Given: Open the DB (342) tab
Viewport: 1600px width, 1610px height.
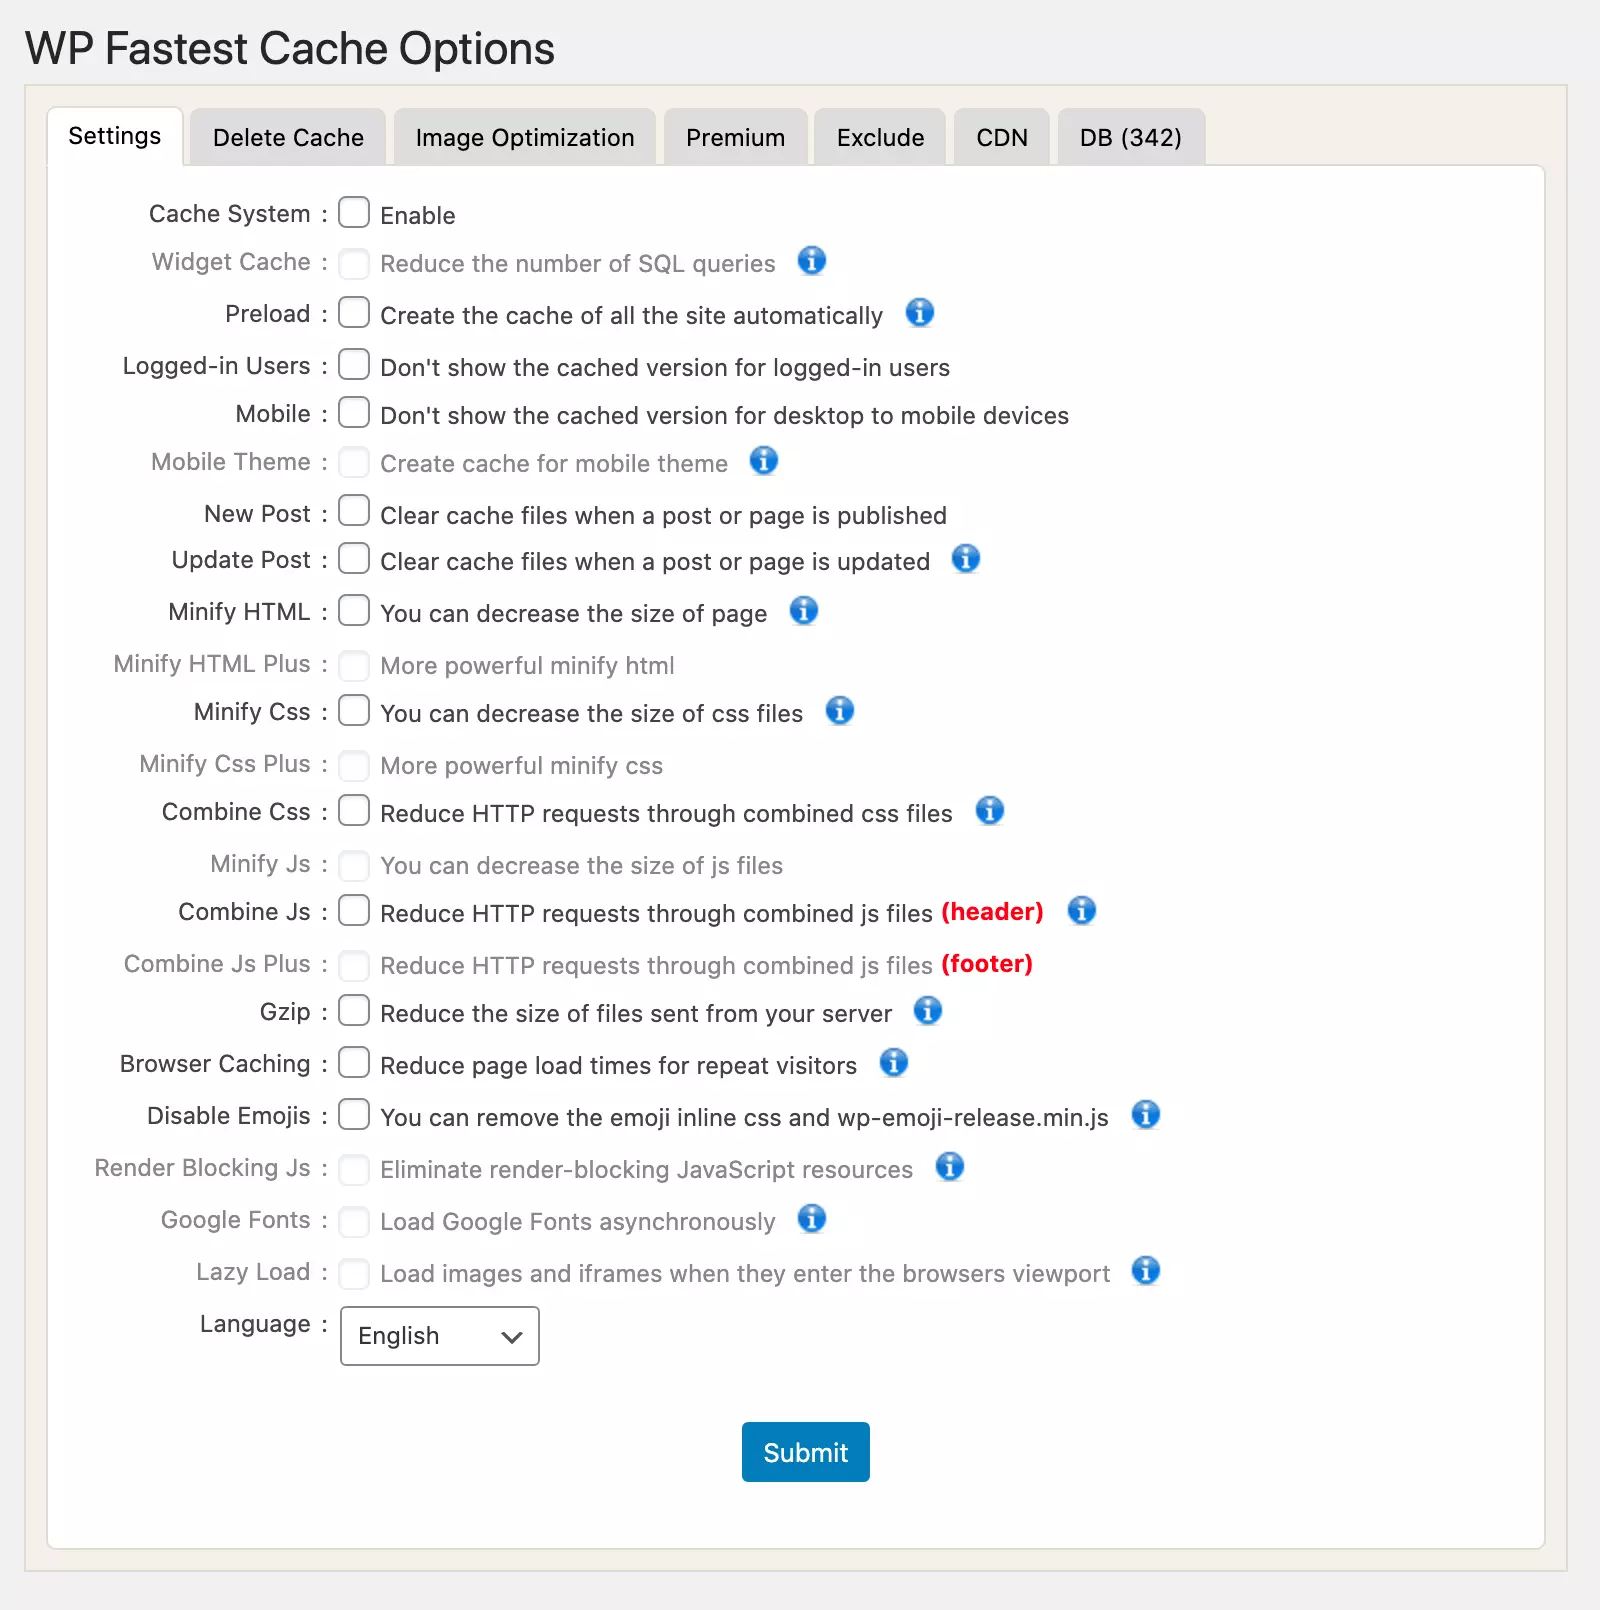Looking at the screenshot, I should pos(1131,137).
